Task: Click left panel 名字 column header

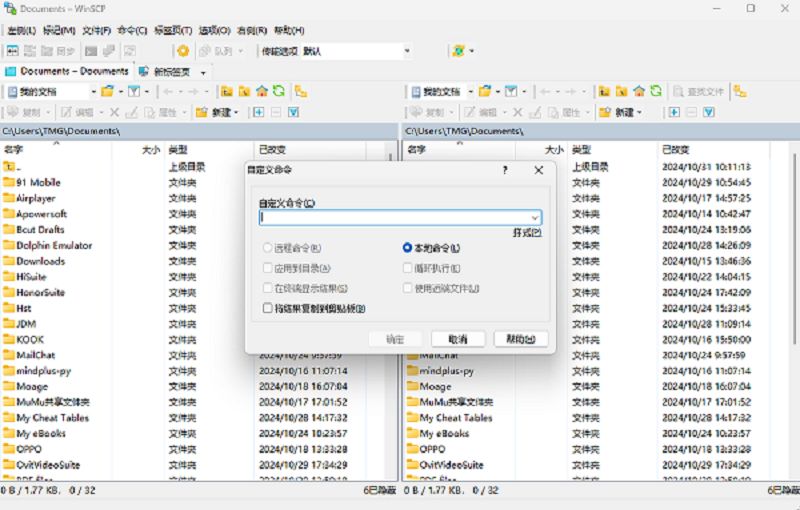Action: [x=56, y=149]
